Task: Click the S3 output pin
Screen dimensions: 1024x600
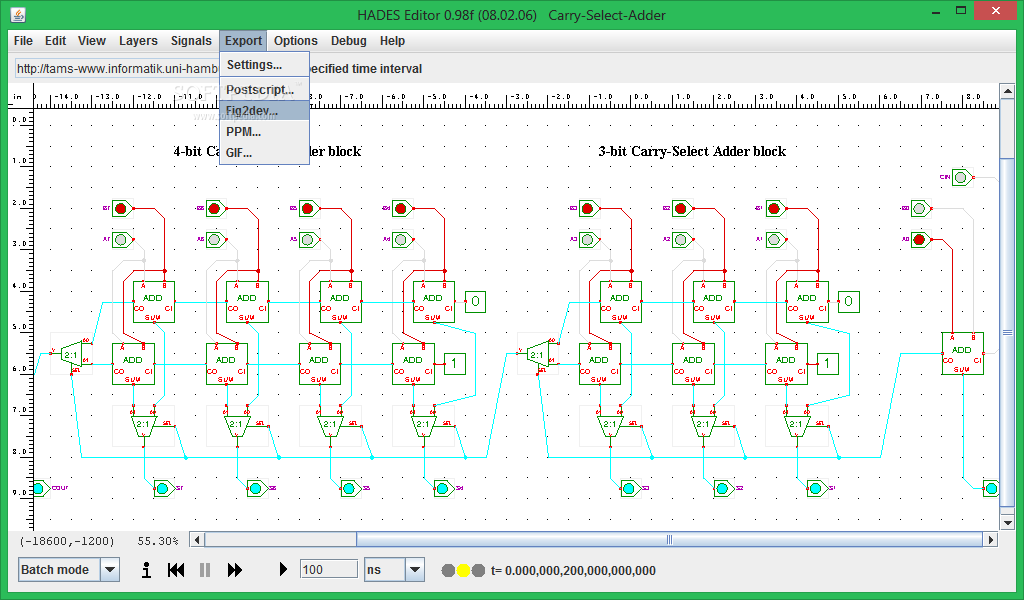Action: (x=630, y=488)
